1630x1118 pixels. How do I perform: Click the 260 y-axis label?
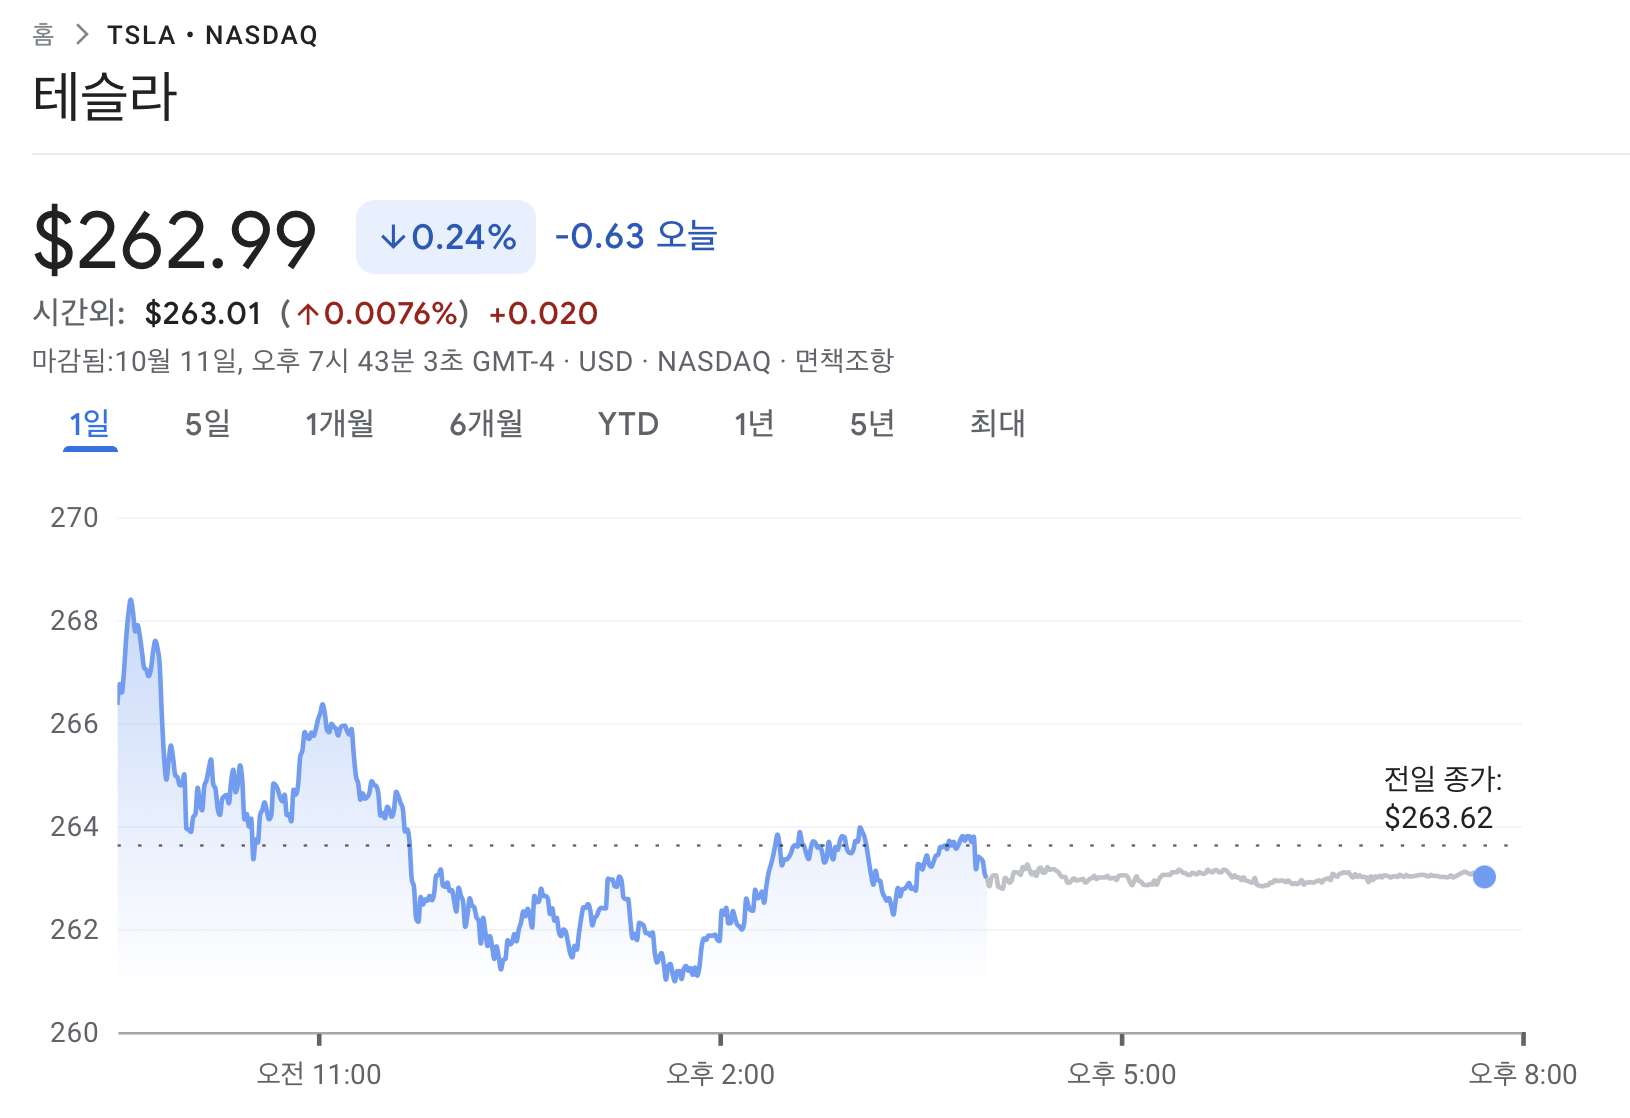pos(74,1033)
